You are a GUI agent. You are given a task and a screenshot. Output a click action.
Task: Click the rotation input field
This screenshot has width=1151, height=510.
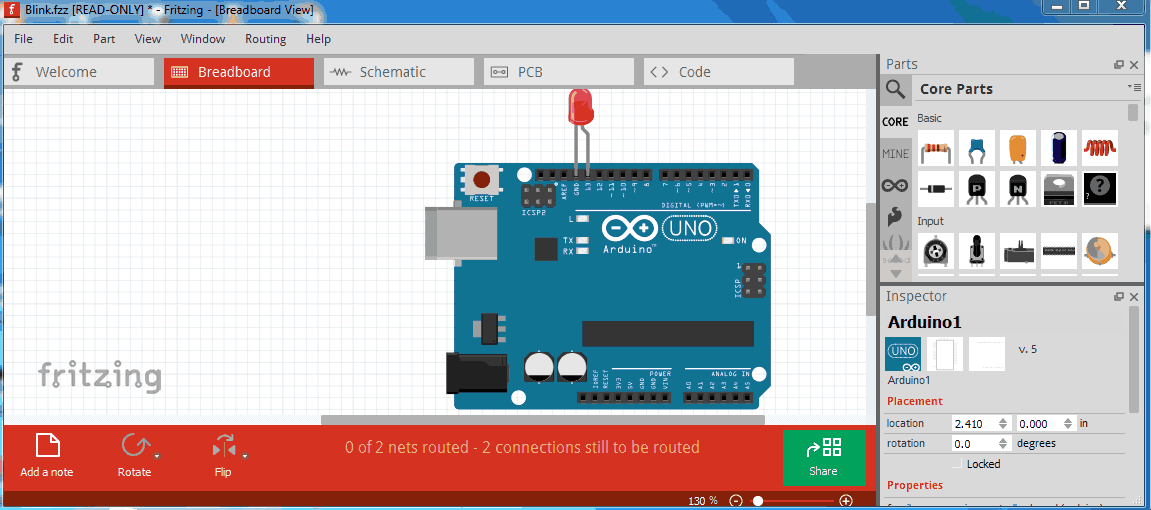point(973,443)
